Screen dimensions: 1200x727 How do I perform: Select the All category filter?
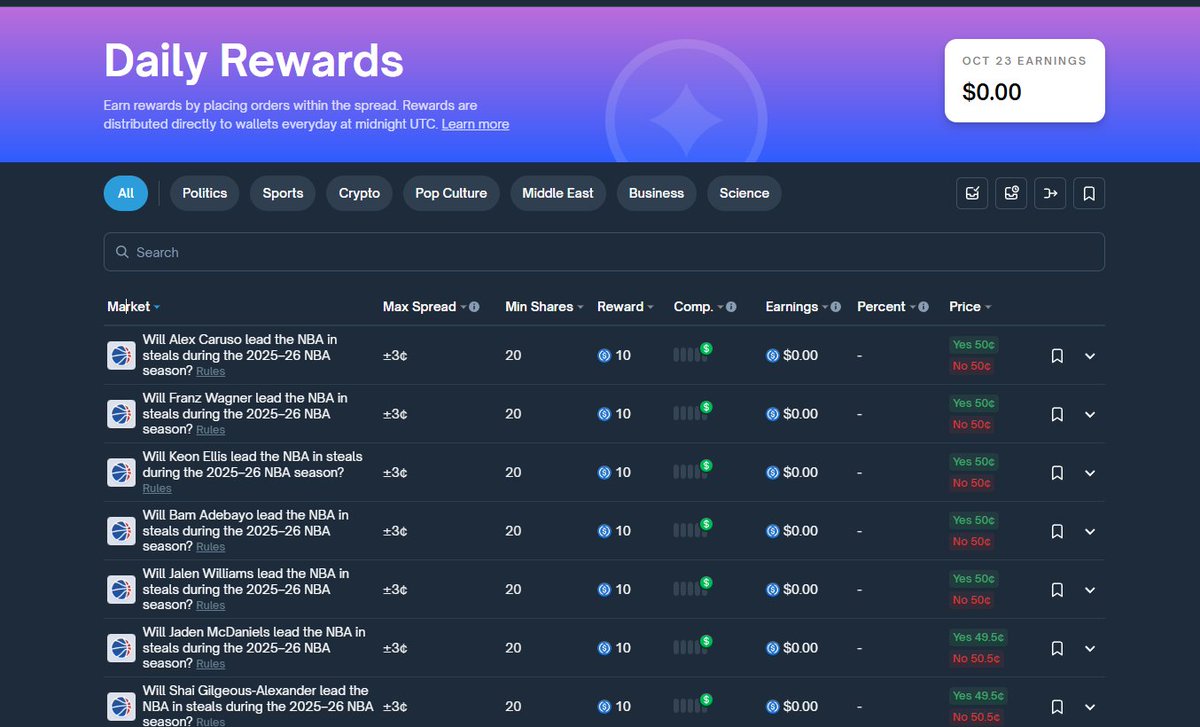tap(126, 193)
